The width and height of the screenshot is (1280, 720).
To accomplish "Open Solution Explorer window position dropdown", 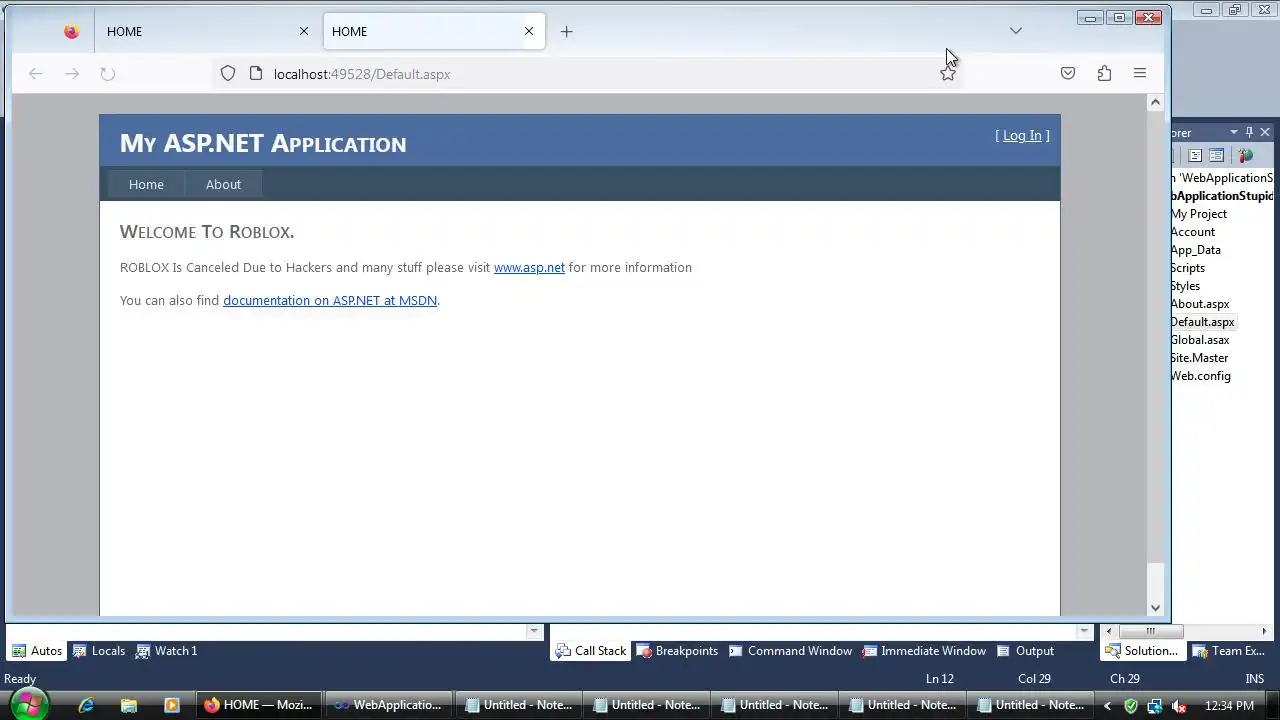I will pos(1233,132).
